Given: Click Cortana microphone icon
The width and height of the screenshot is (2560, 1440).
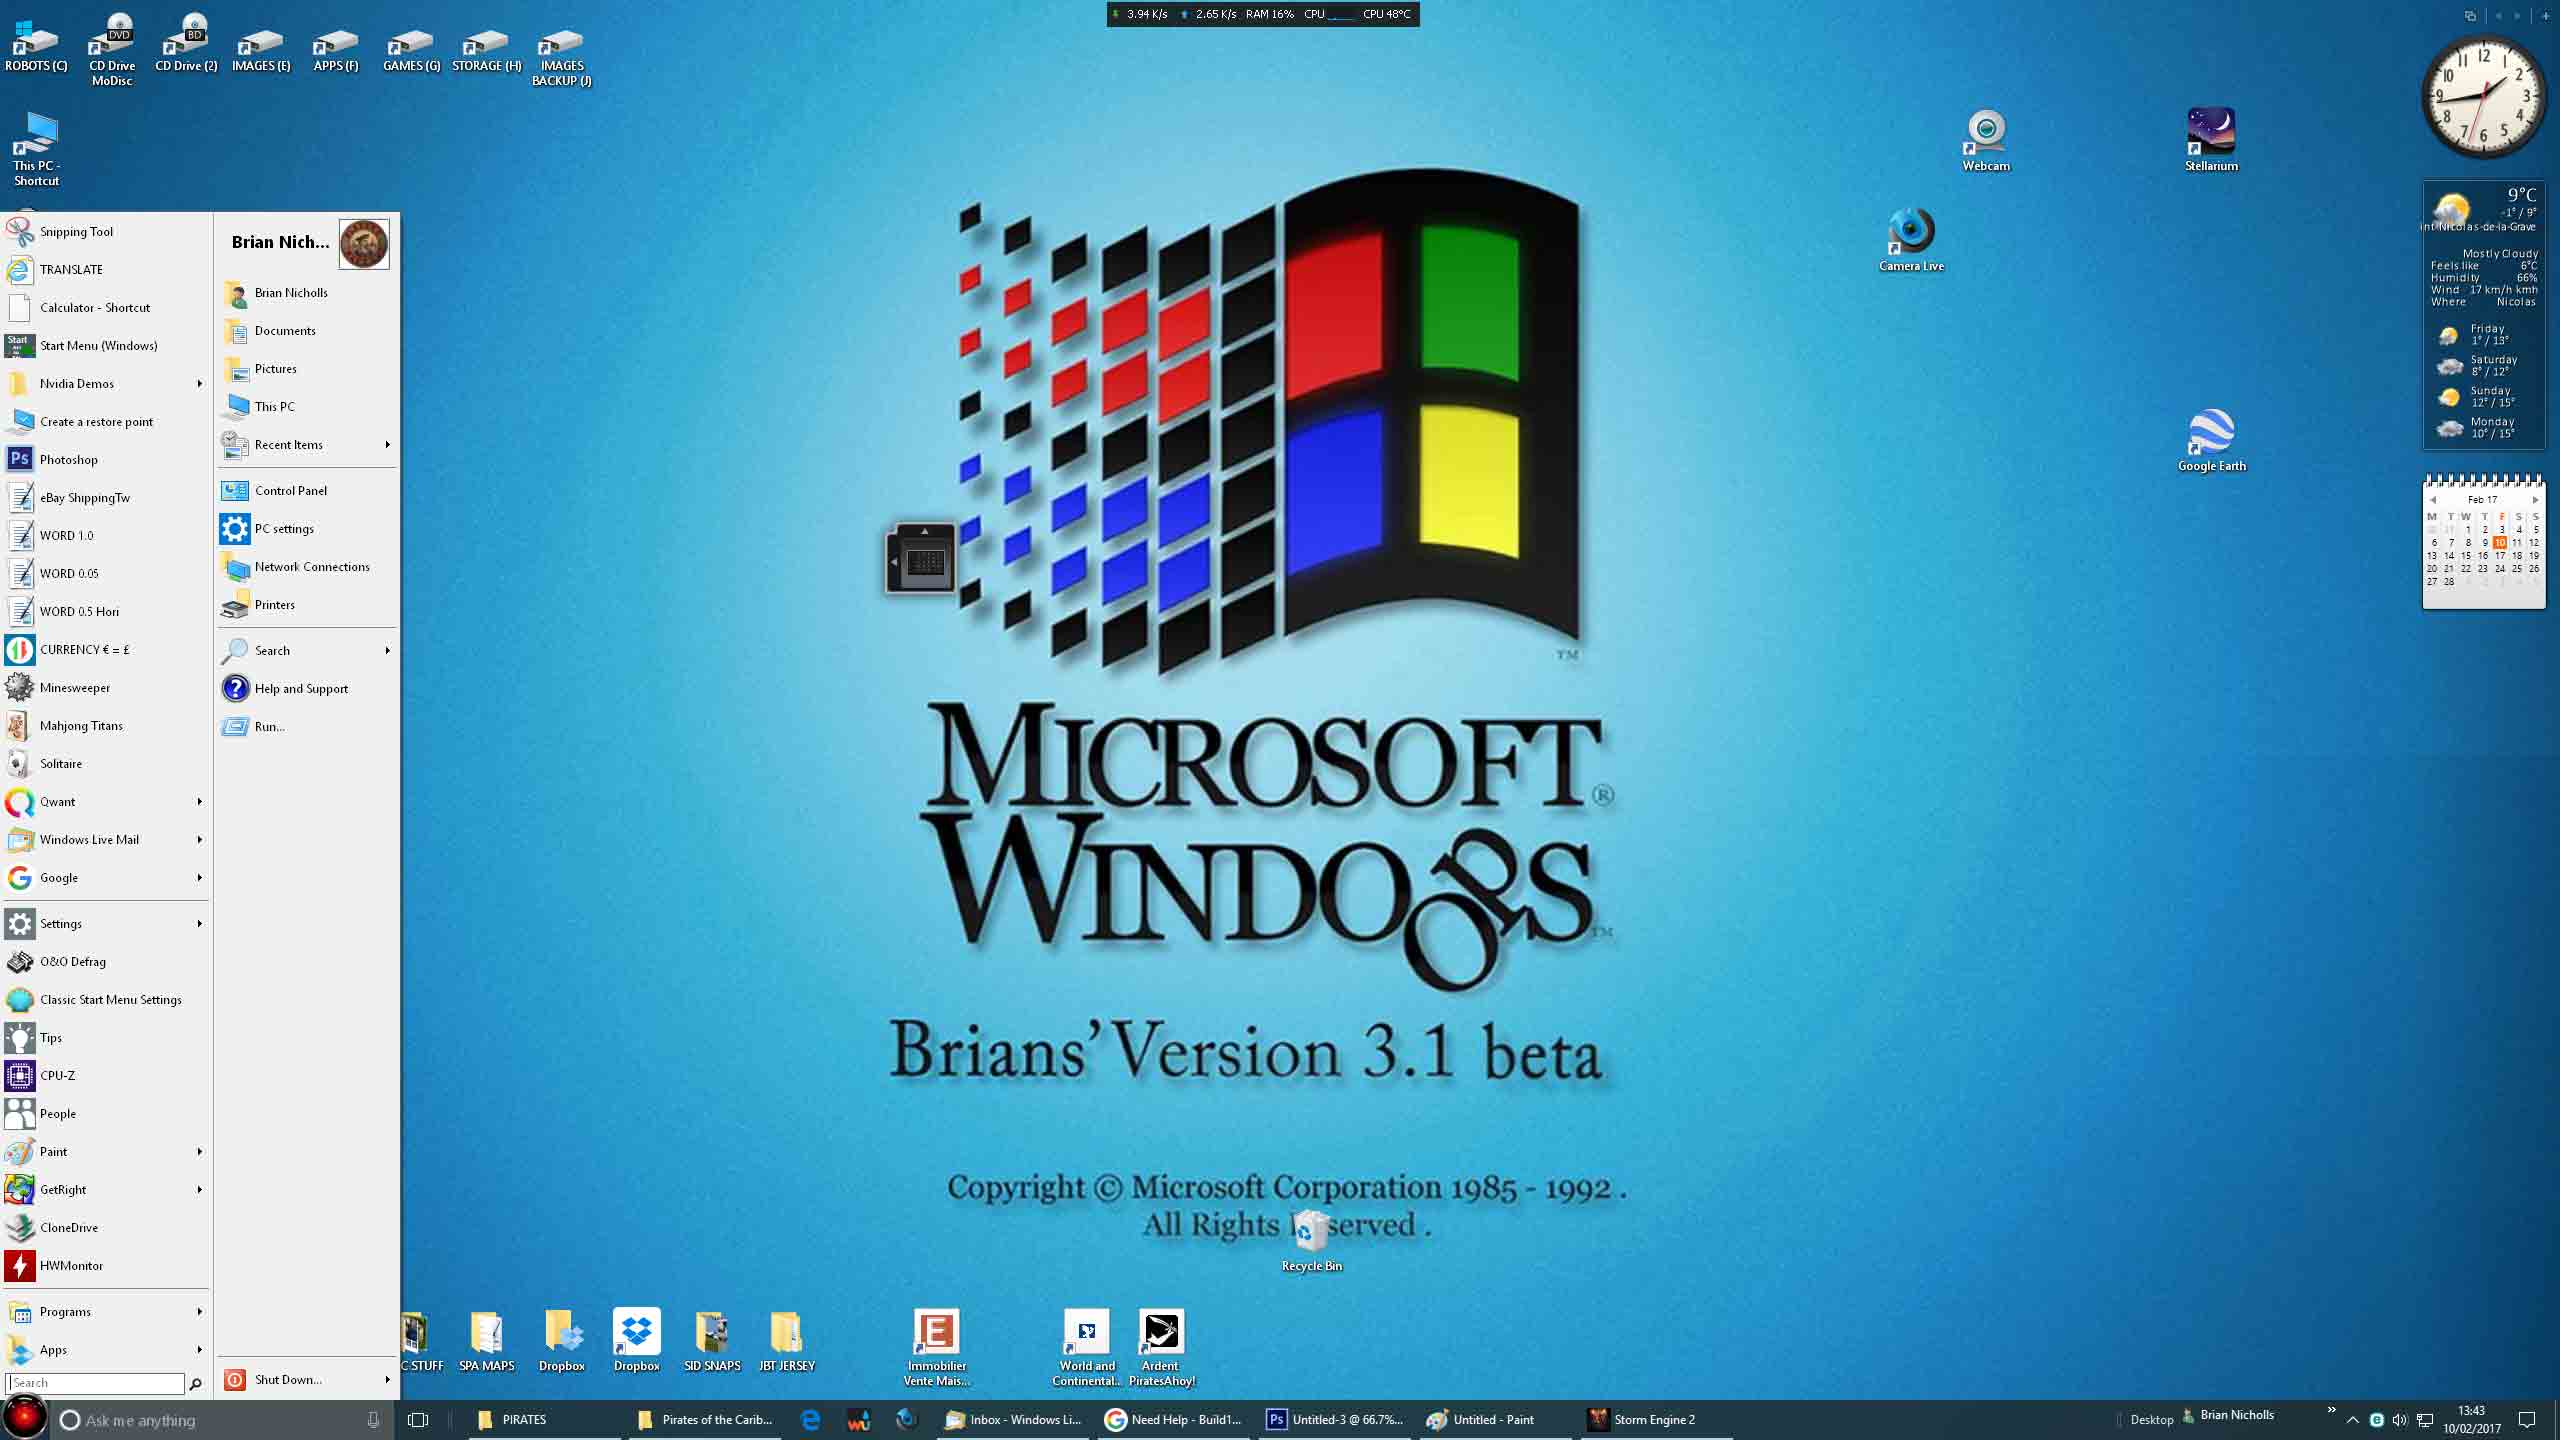Looking at the screenshot, I should coord(373,1420).
